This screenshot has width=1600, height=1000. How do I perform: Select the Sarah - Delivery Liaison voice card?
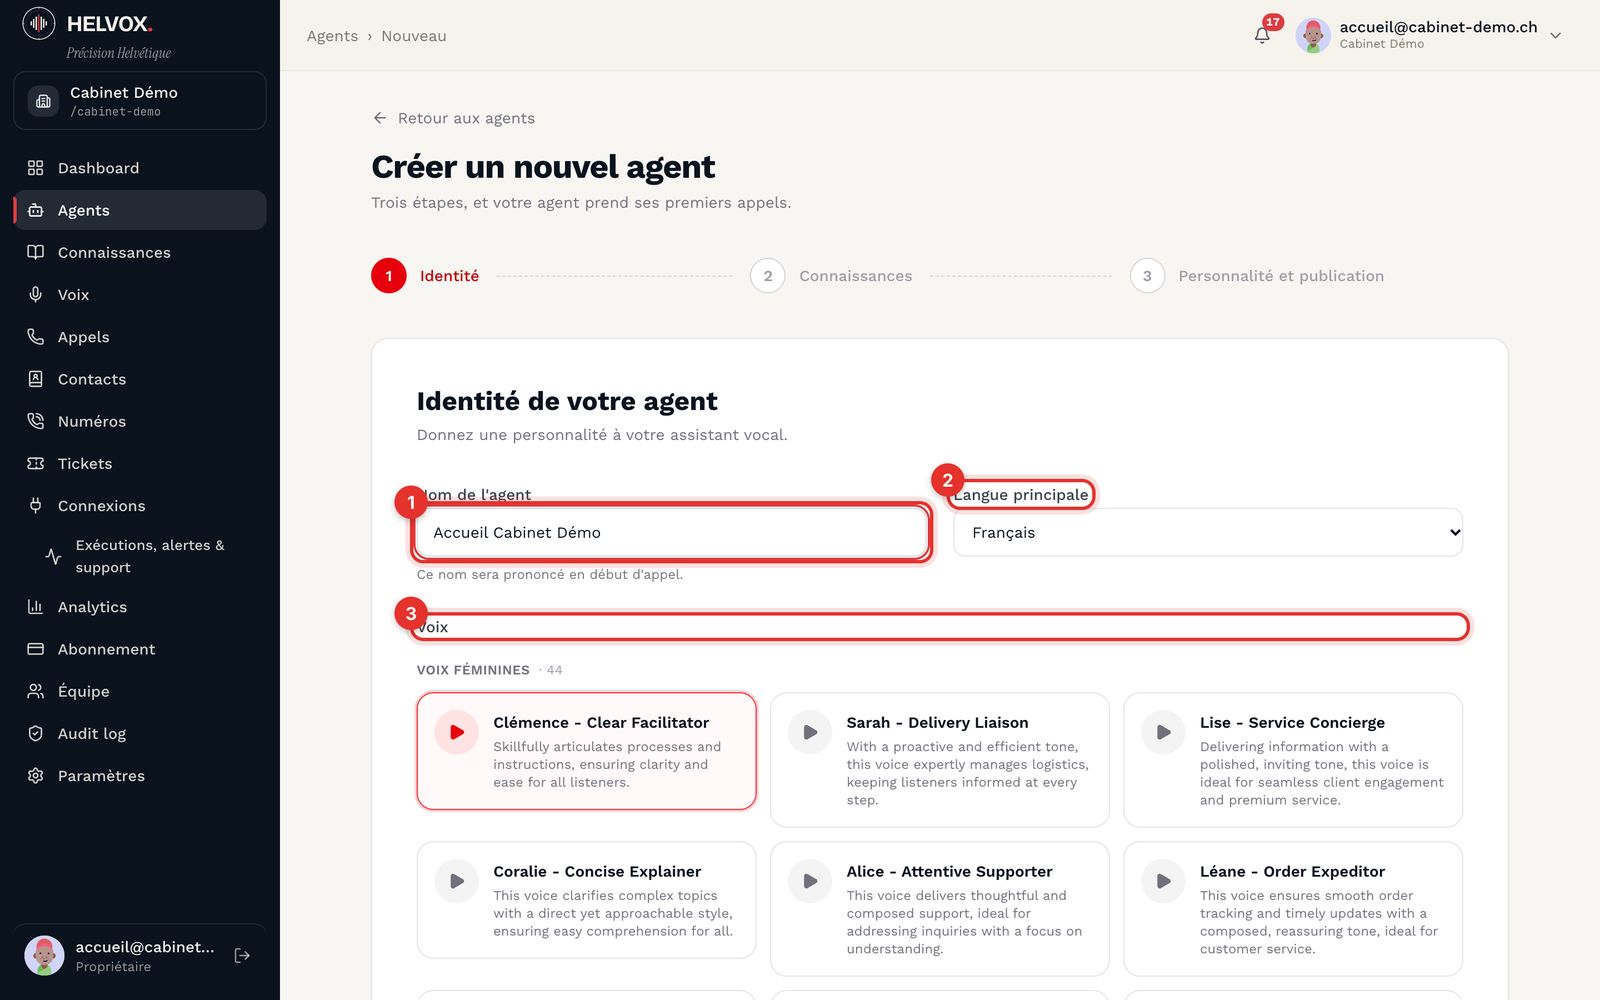(940, 760)
